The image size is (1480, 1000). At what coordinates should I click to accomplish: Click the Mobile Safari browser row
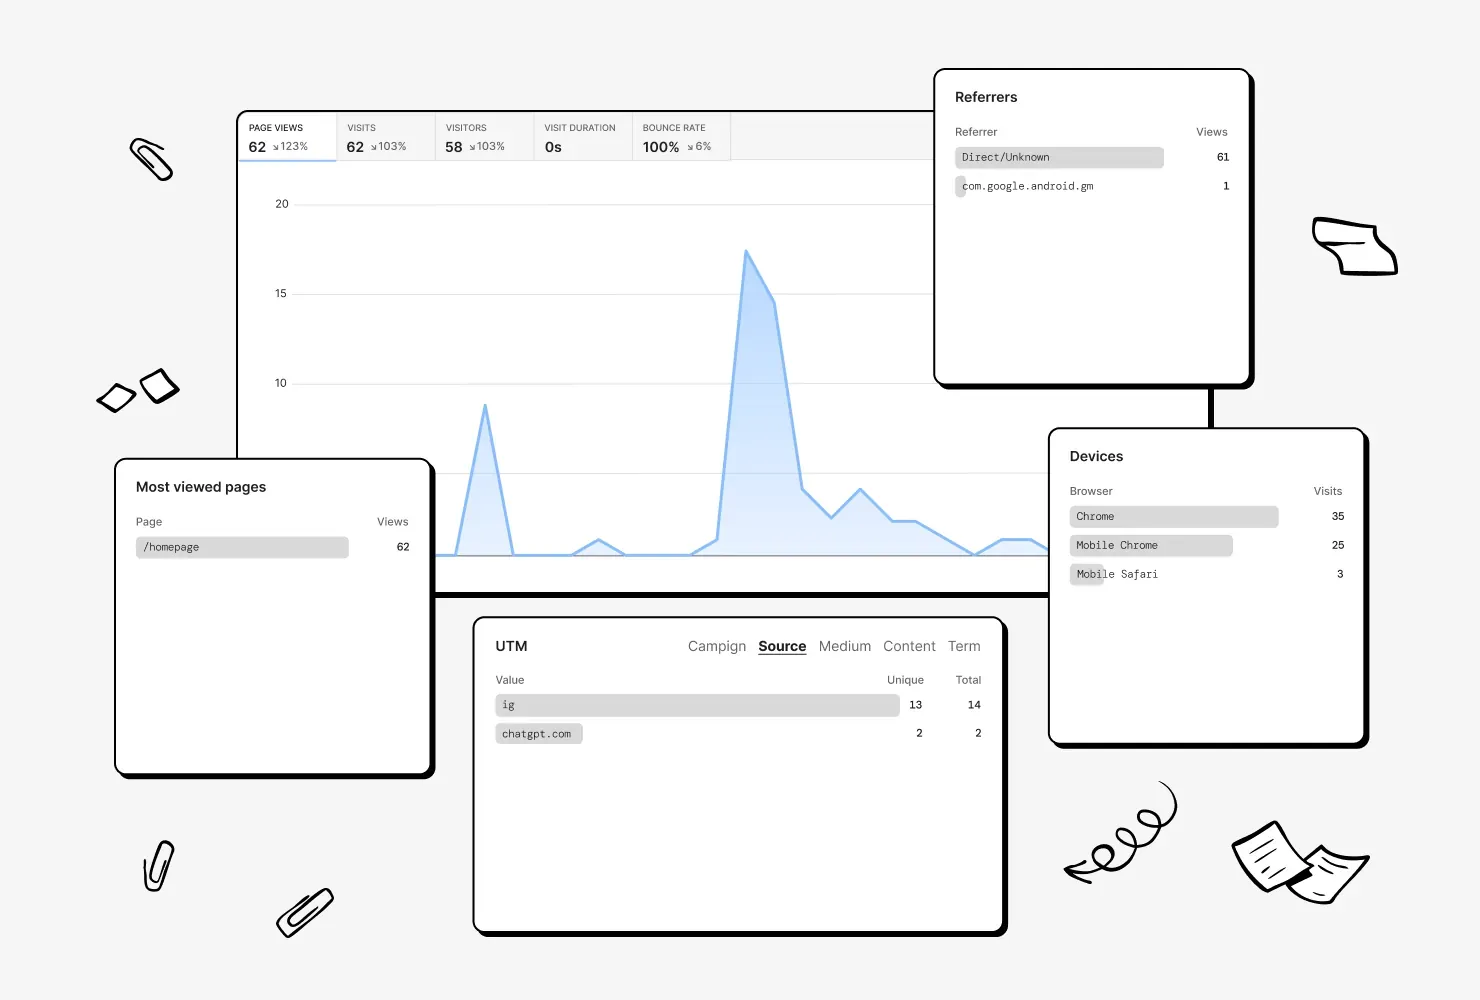point(1207,574)
